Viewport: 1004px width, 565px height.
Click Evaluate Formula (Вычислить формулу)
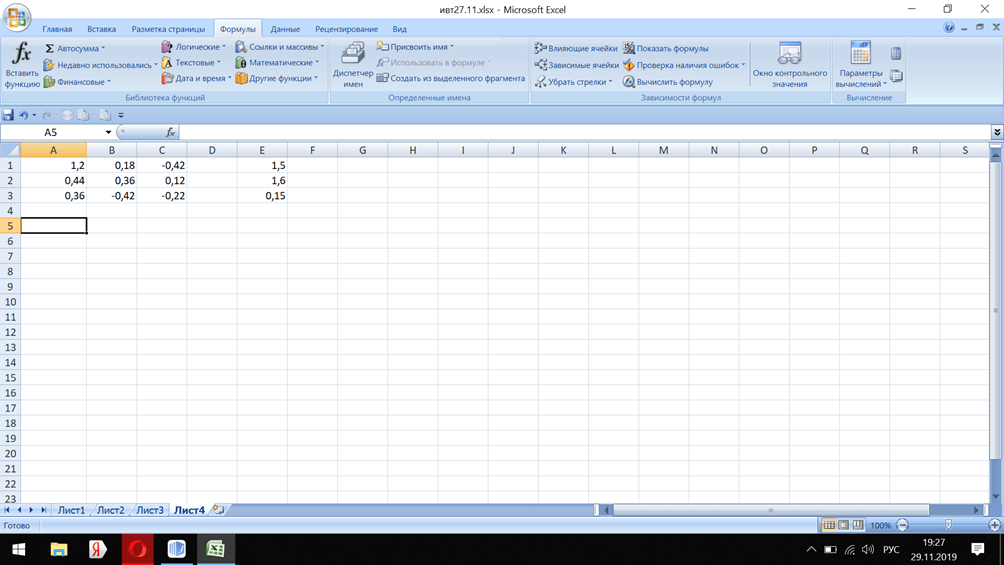[x=667, y=82]
